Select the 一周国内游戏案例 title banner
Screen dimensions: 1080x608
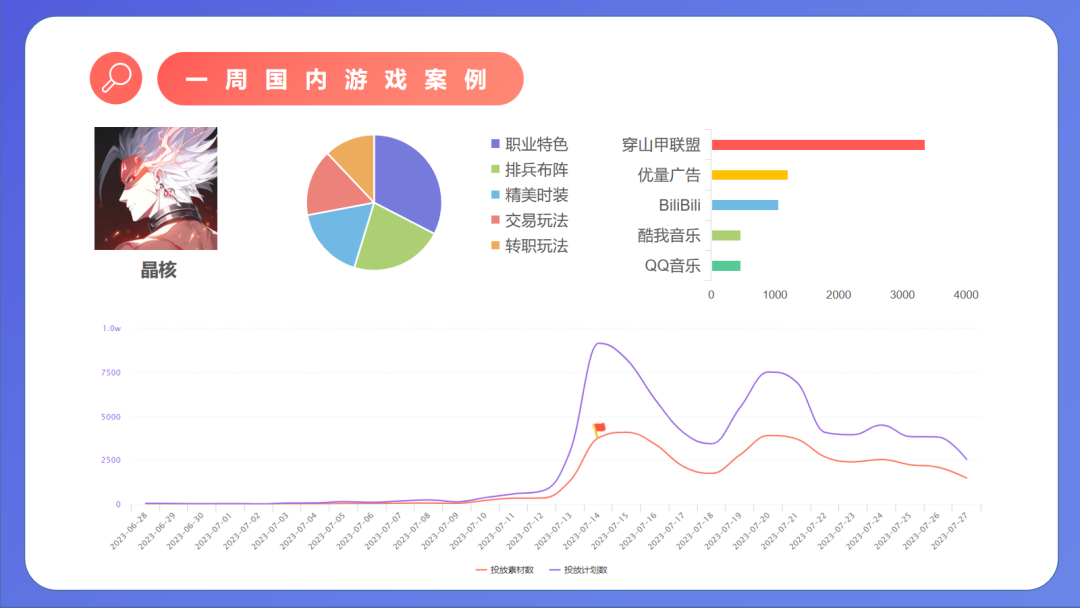340,77
